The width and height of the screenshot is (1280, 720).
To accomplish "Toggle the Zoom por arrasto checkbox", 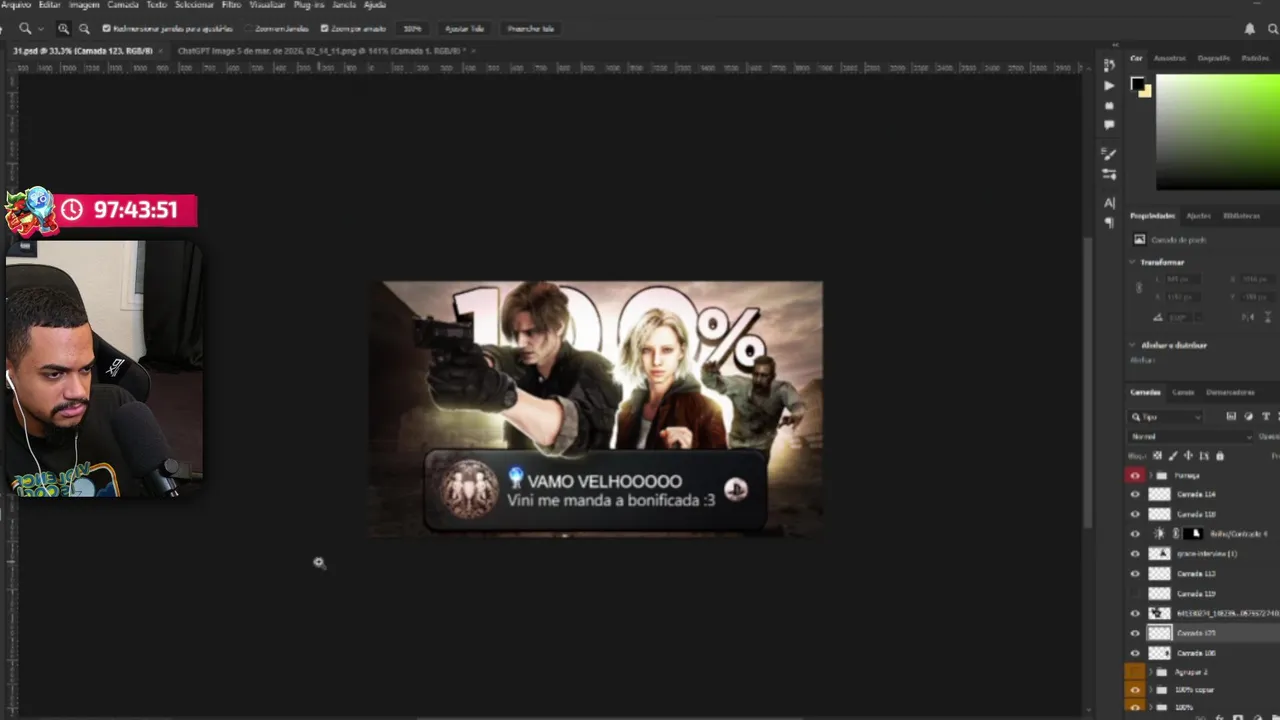I will [324, 29].
